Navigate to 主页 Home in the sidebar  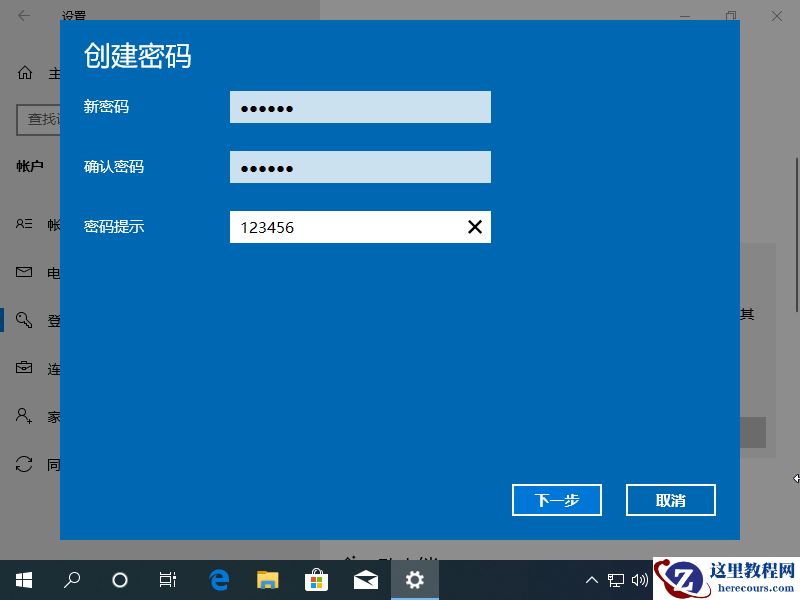coord(25,71)
